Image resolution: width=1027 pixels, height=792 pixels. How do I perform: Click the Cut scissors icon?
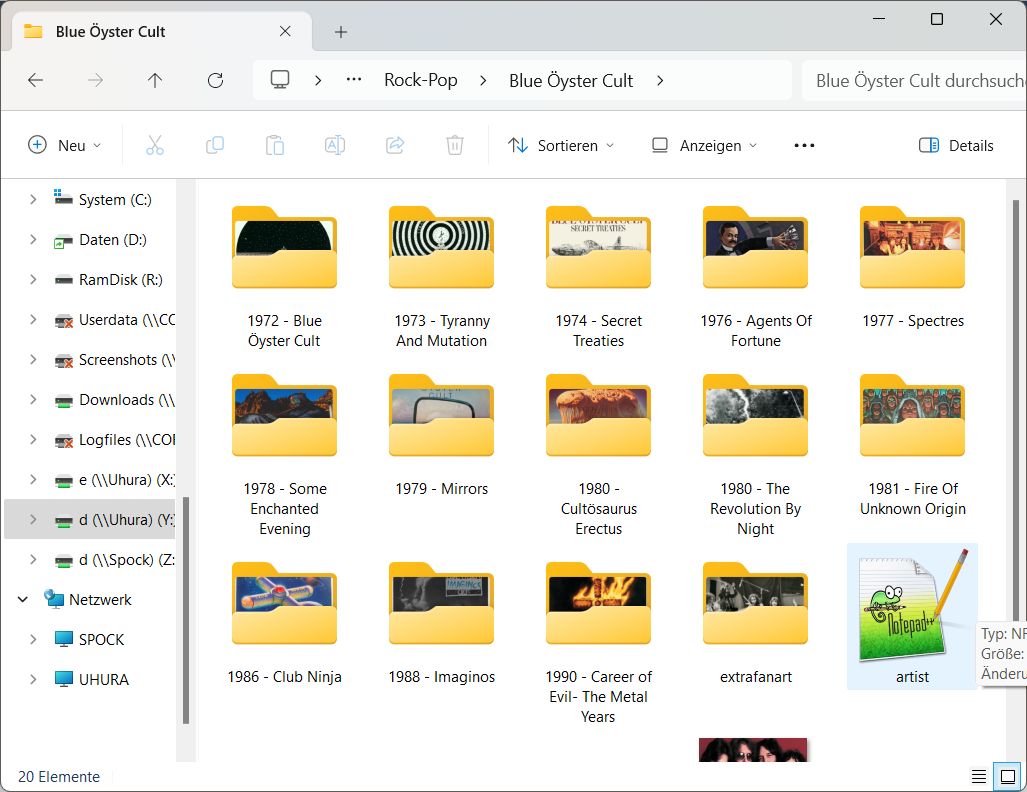(x=155, y=145)
